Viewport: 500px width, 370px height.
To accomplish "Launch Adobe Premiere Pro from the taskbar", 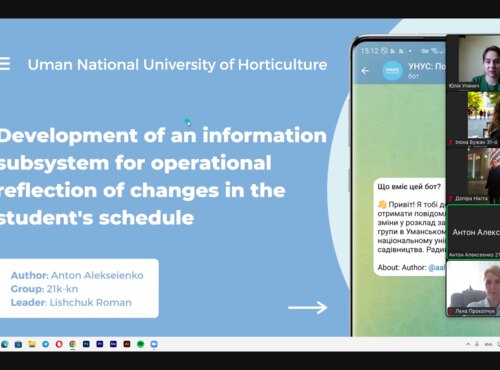I will point(100,344).
